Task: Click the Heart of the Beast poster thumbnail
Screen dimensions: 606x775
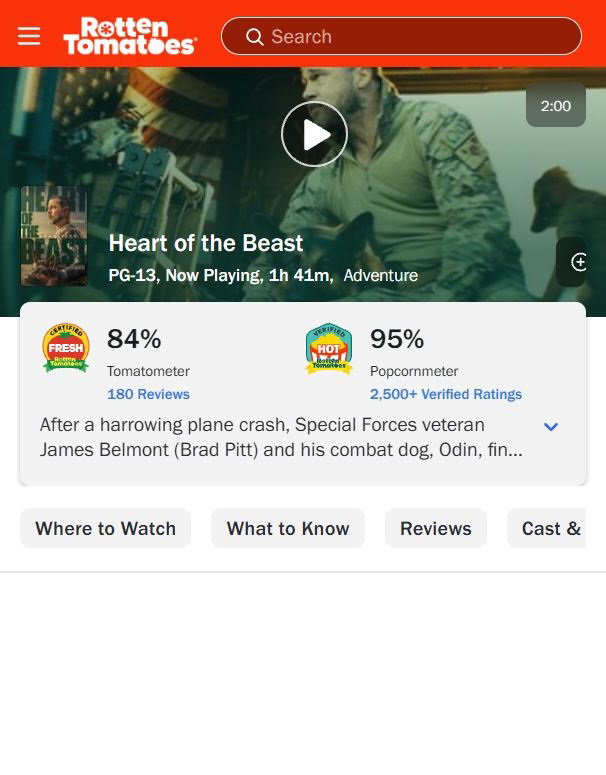Action: point(54,236)
